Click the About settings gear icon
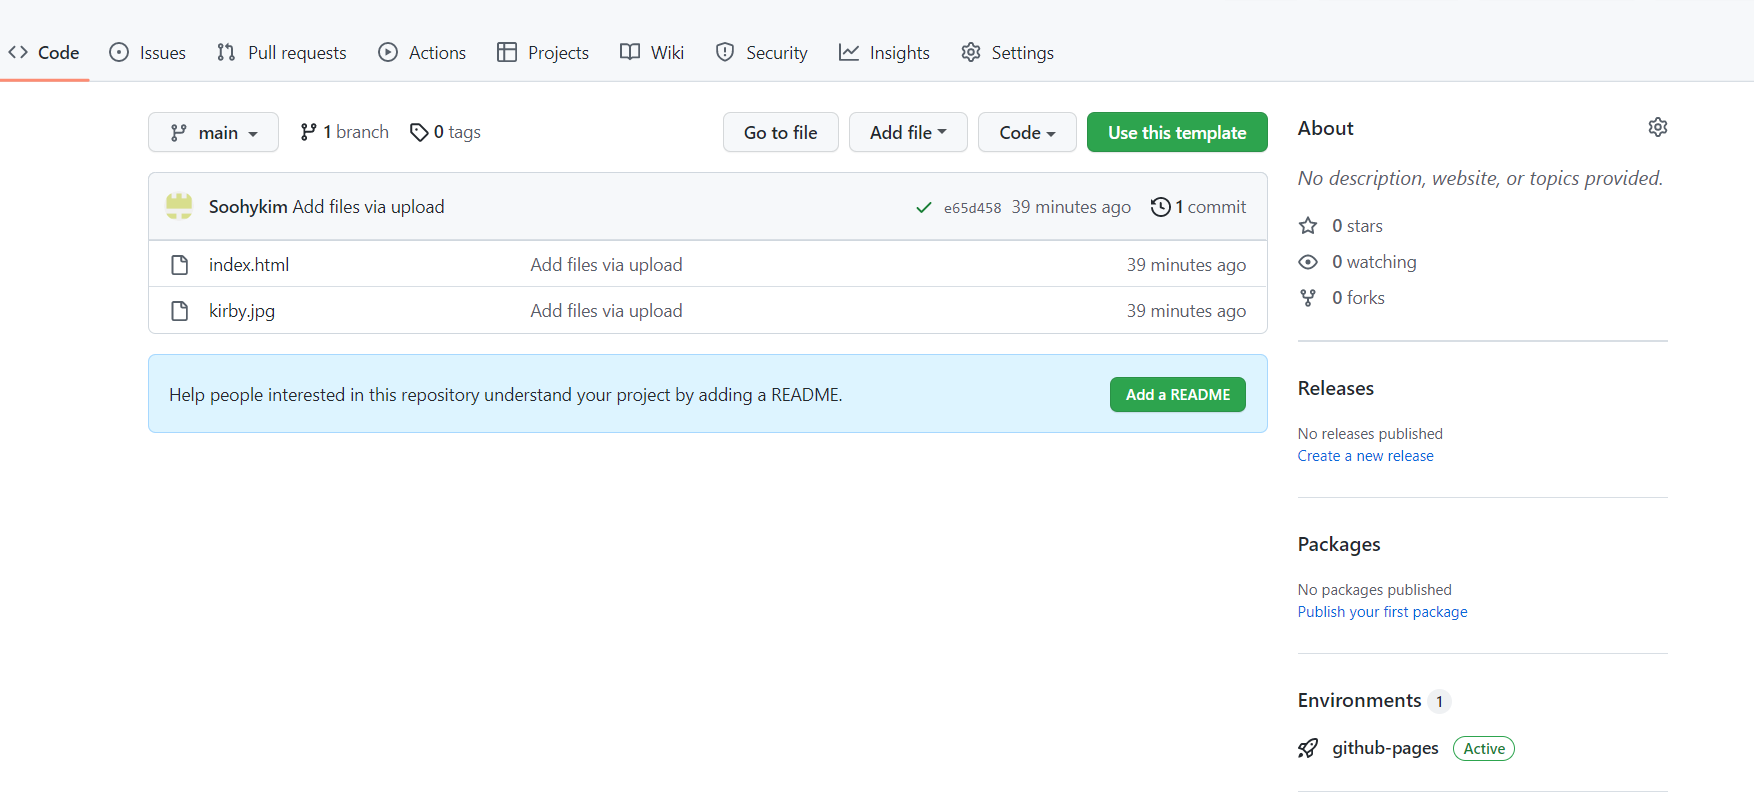Image resolution: width=1754 pixels, height=802 pixels. (x=1657, y=127)
